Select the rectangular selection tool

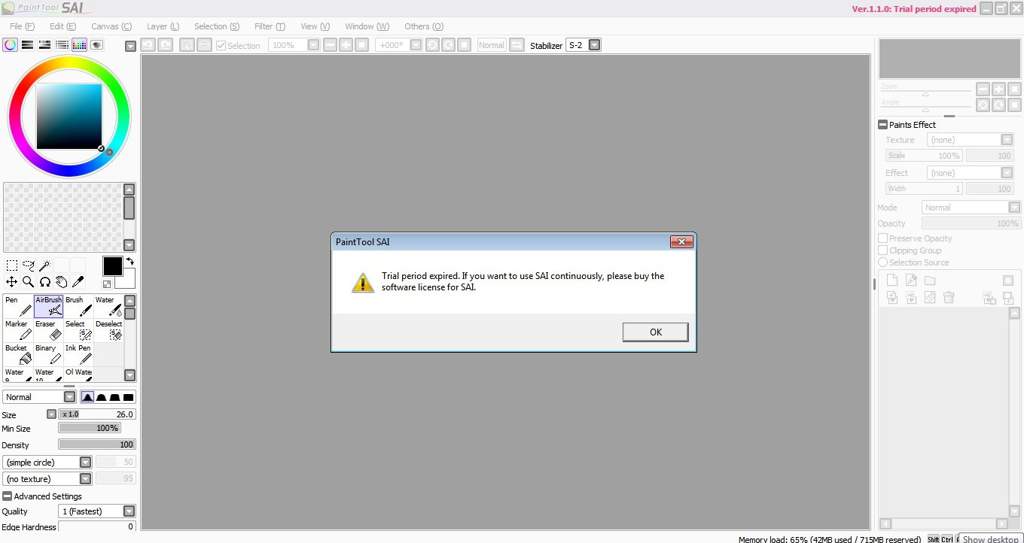click(x=12, y=266)
